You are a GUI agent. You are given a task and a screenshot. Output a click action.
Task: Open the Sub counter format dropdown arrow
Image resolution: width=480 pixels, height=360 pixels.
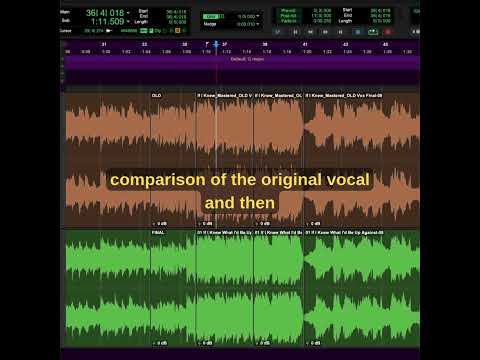128,22
